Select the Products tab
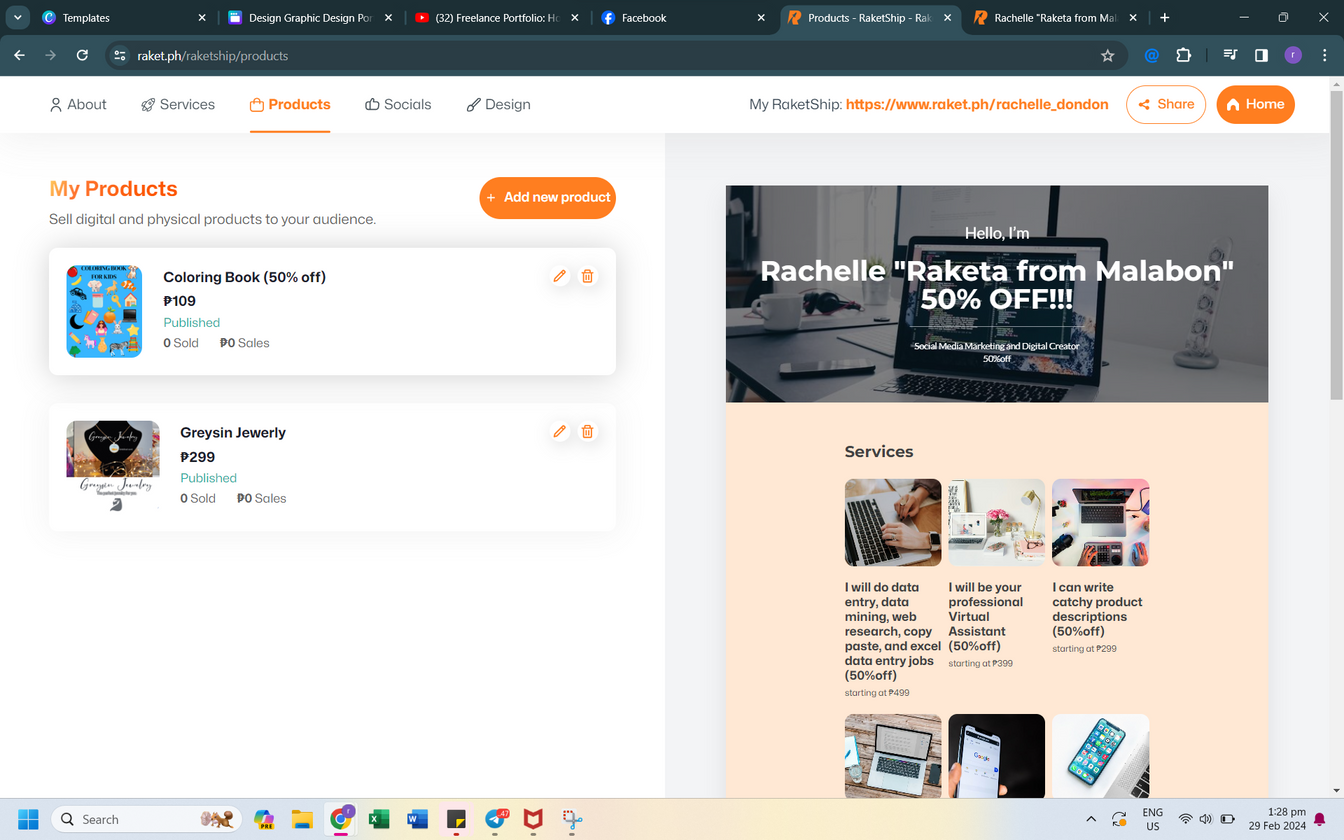The height and width of the screenshot is (840, 1344). tap(290, 104)
